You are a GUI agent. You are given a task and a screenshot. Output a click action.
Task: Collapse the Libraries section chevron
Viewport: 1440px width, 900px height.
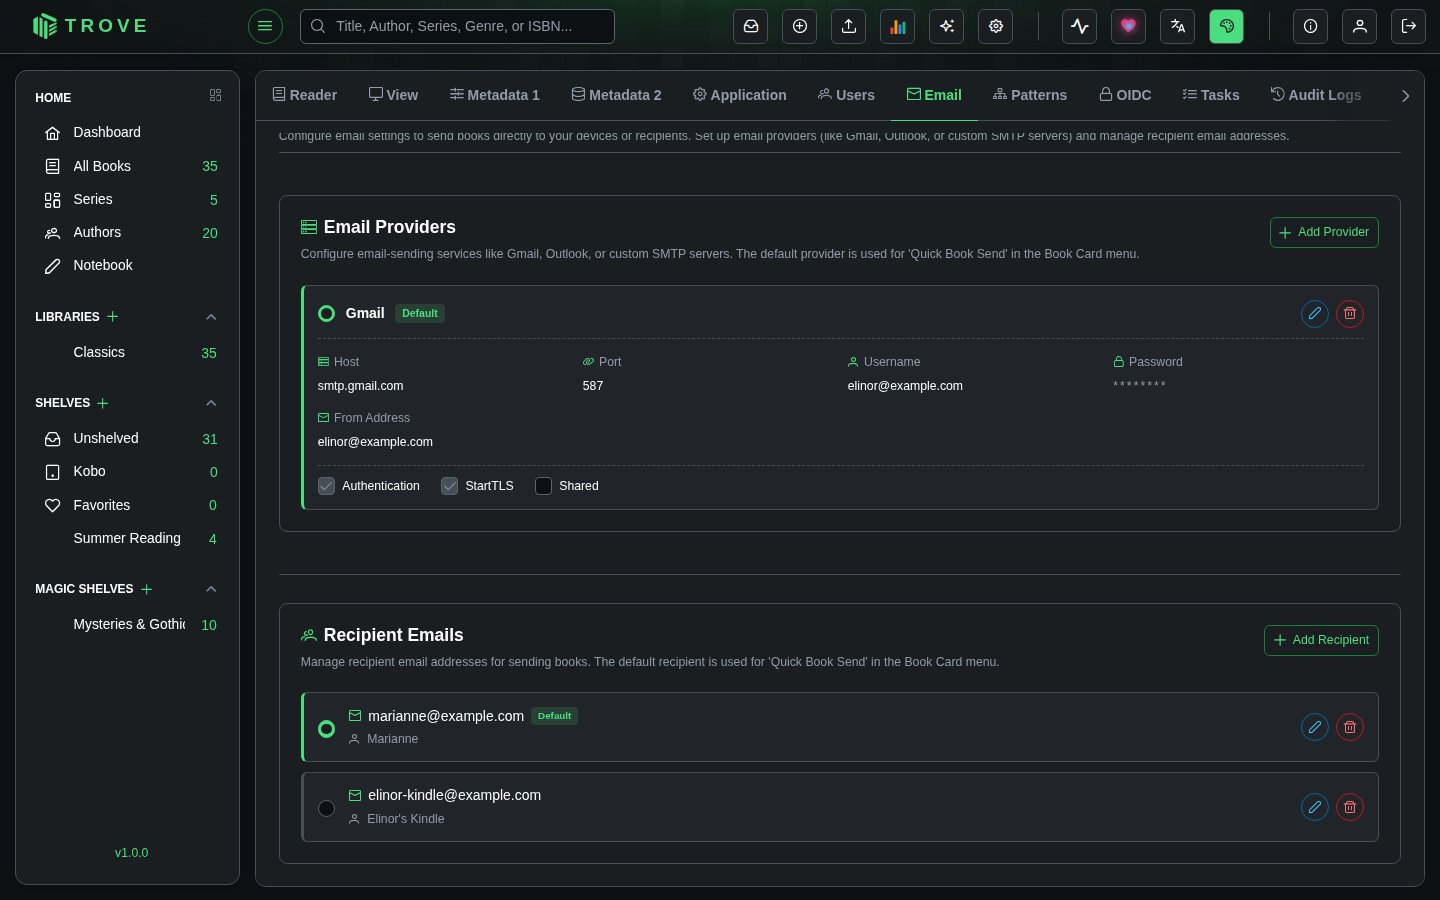(x=211, y=317)
